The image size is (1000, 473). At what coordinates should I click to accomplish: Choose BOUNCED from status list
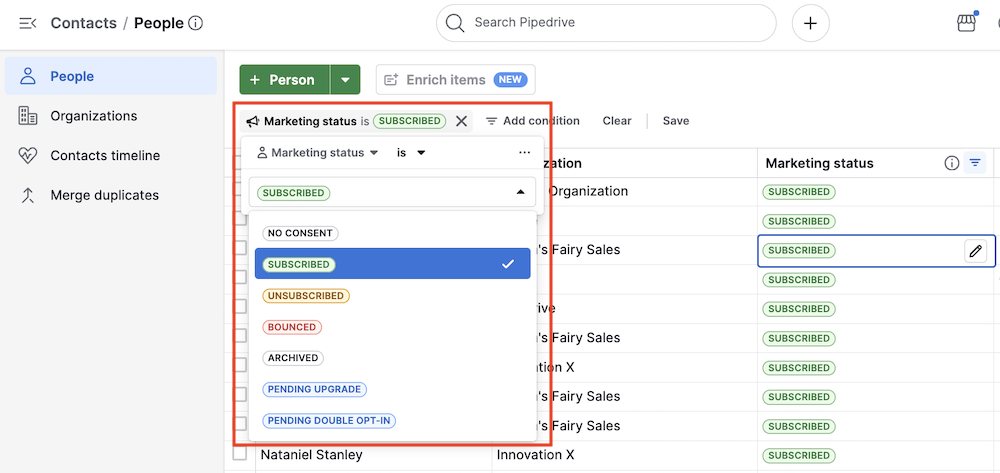[x=292, y=327]
